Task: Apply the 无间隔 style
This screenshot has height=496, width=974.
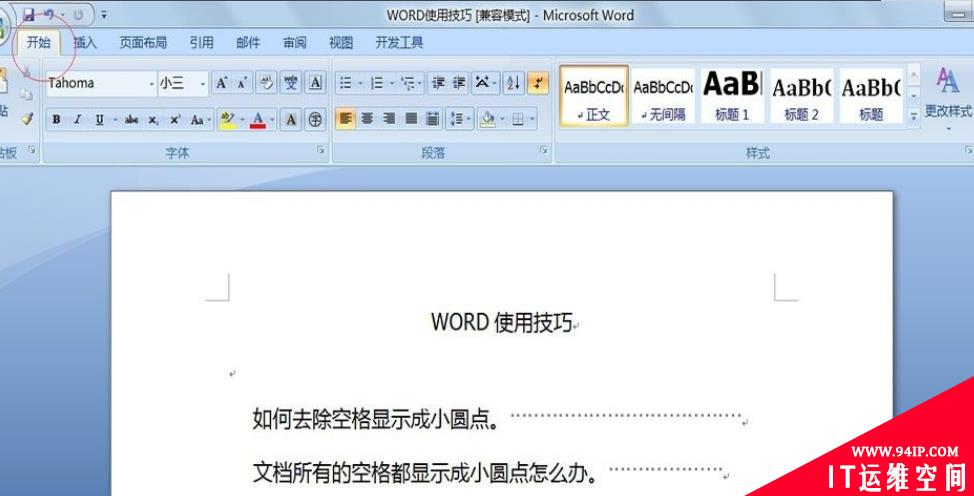Action: (x=663, y=96)
